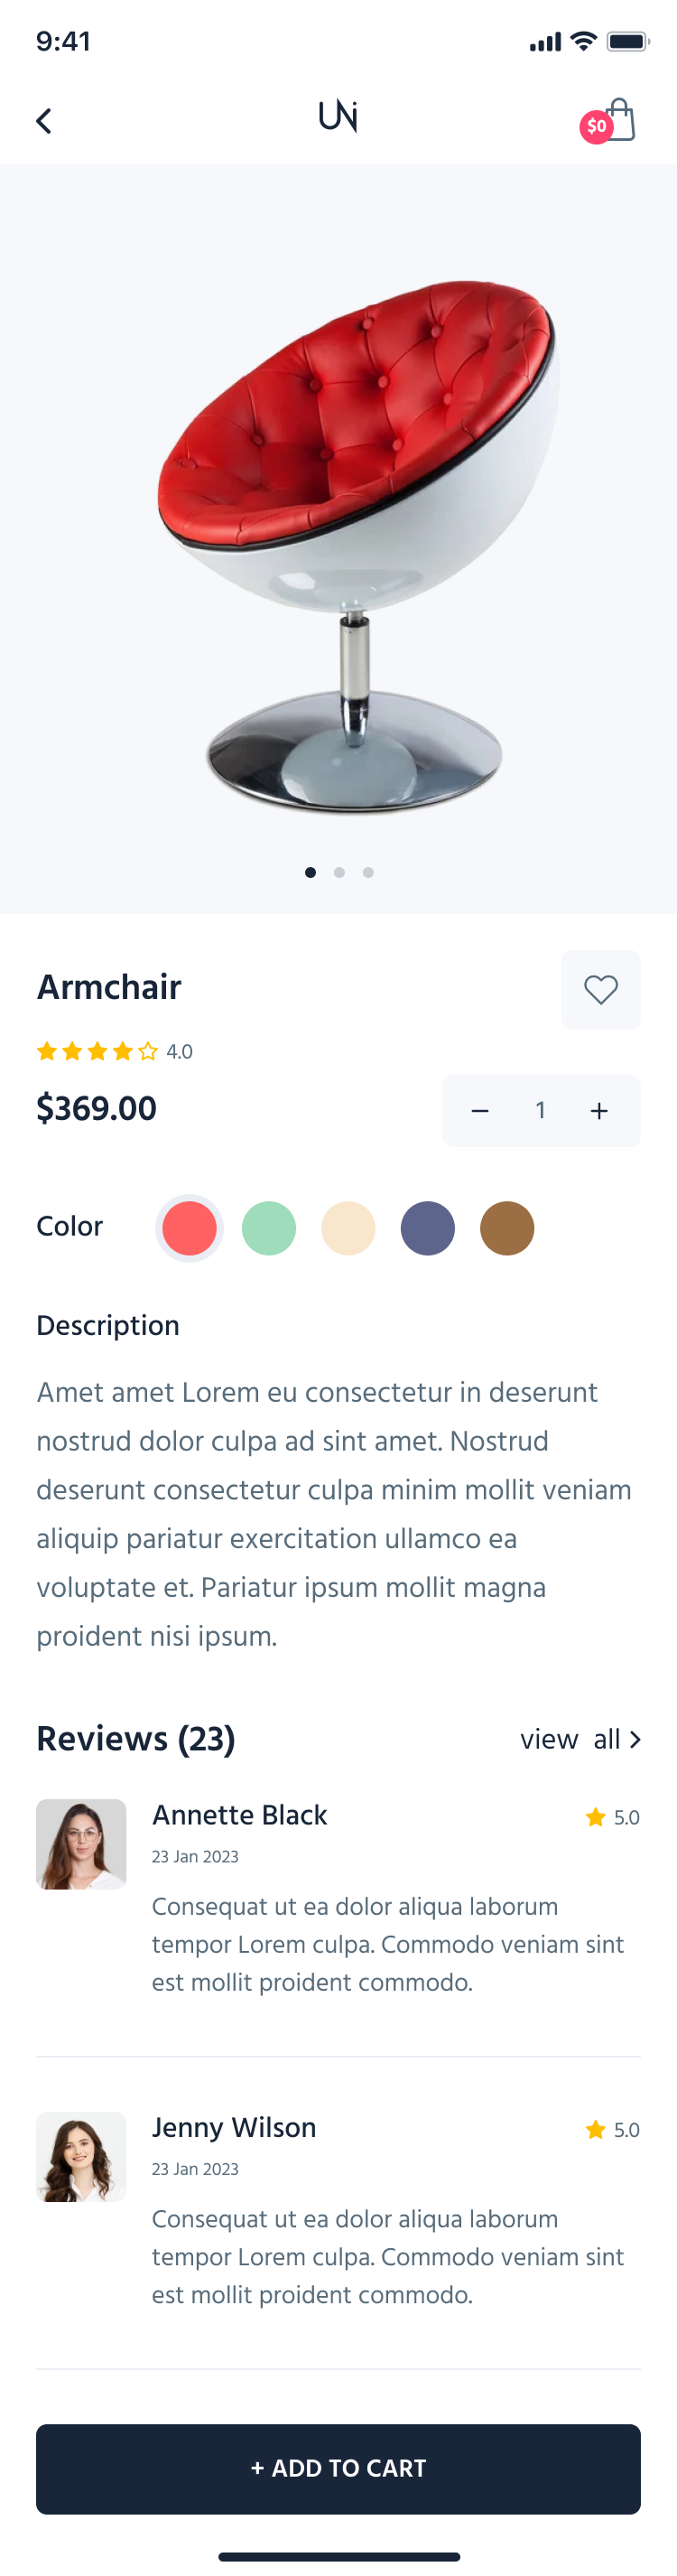Select the mint green color option
The width and height of the screenshot is (677, 2576).
pos(269,1228)
